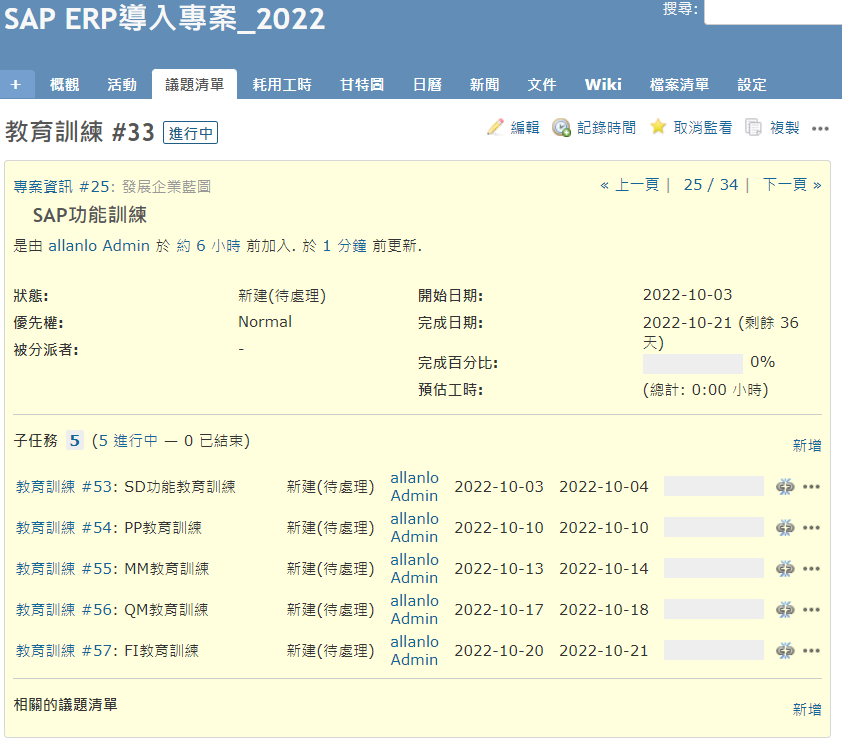
Task: Click the copy issue icon
Action: point(753,128)
